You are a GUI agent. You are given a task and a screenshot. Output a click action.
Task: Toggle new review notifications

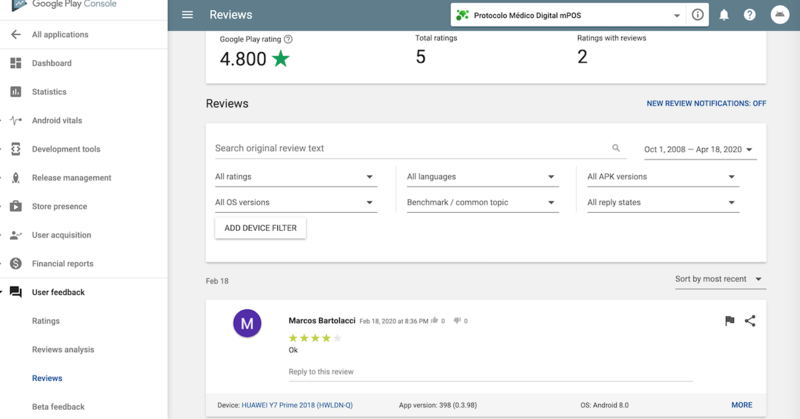tap(706, 103)
